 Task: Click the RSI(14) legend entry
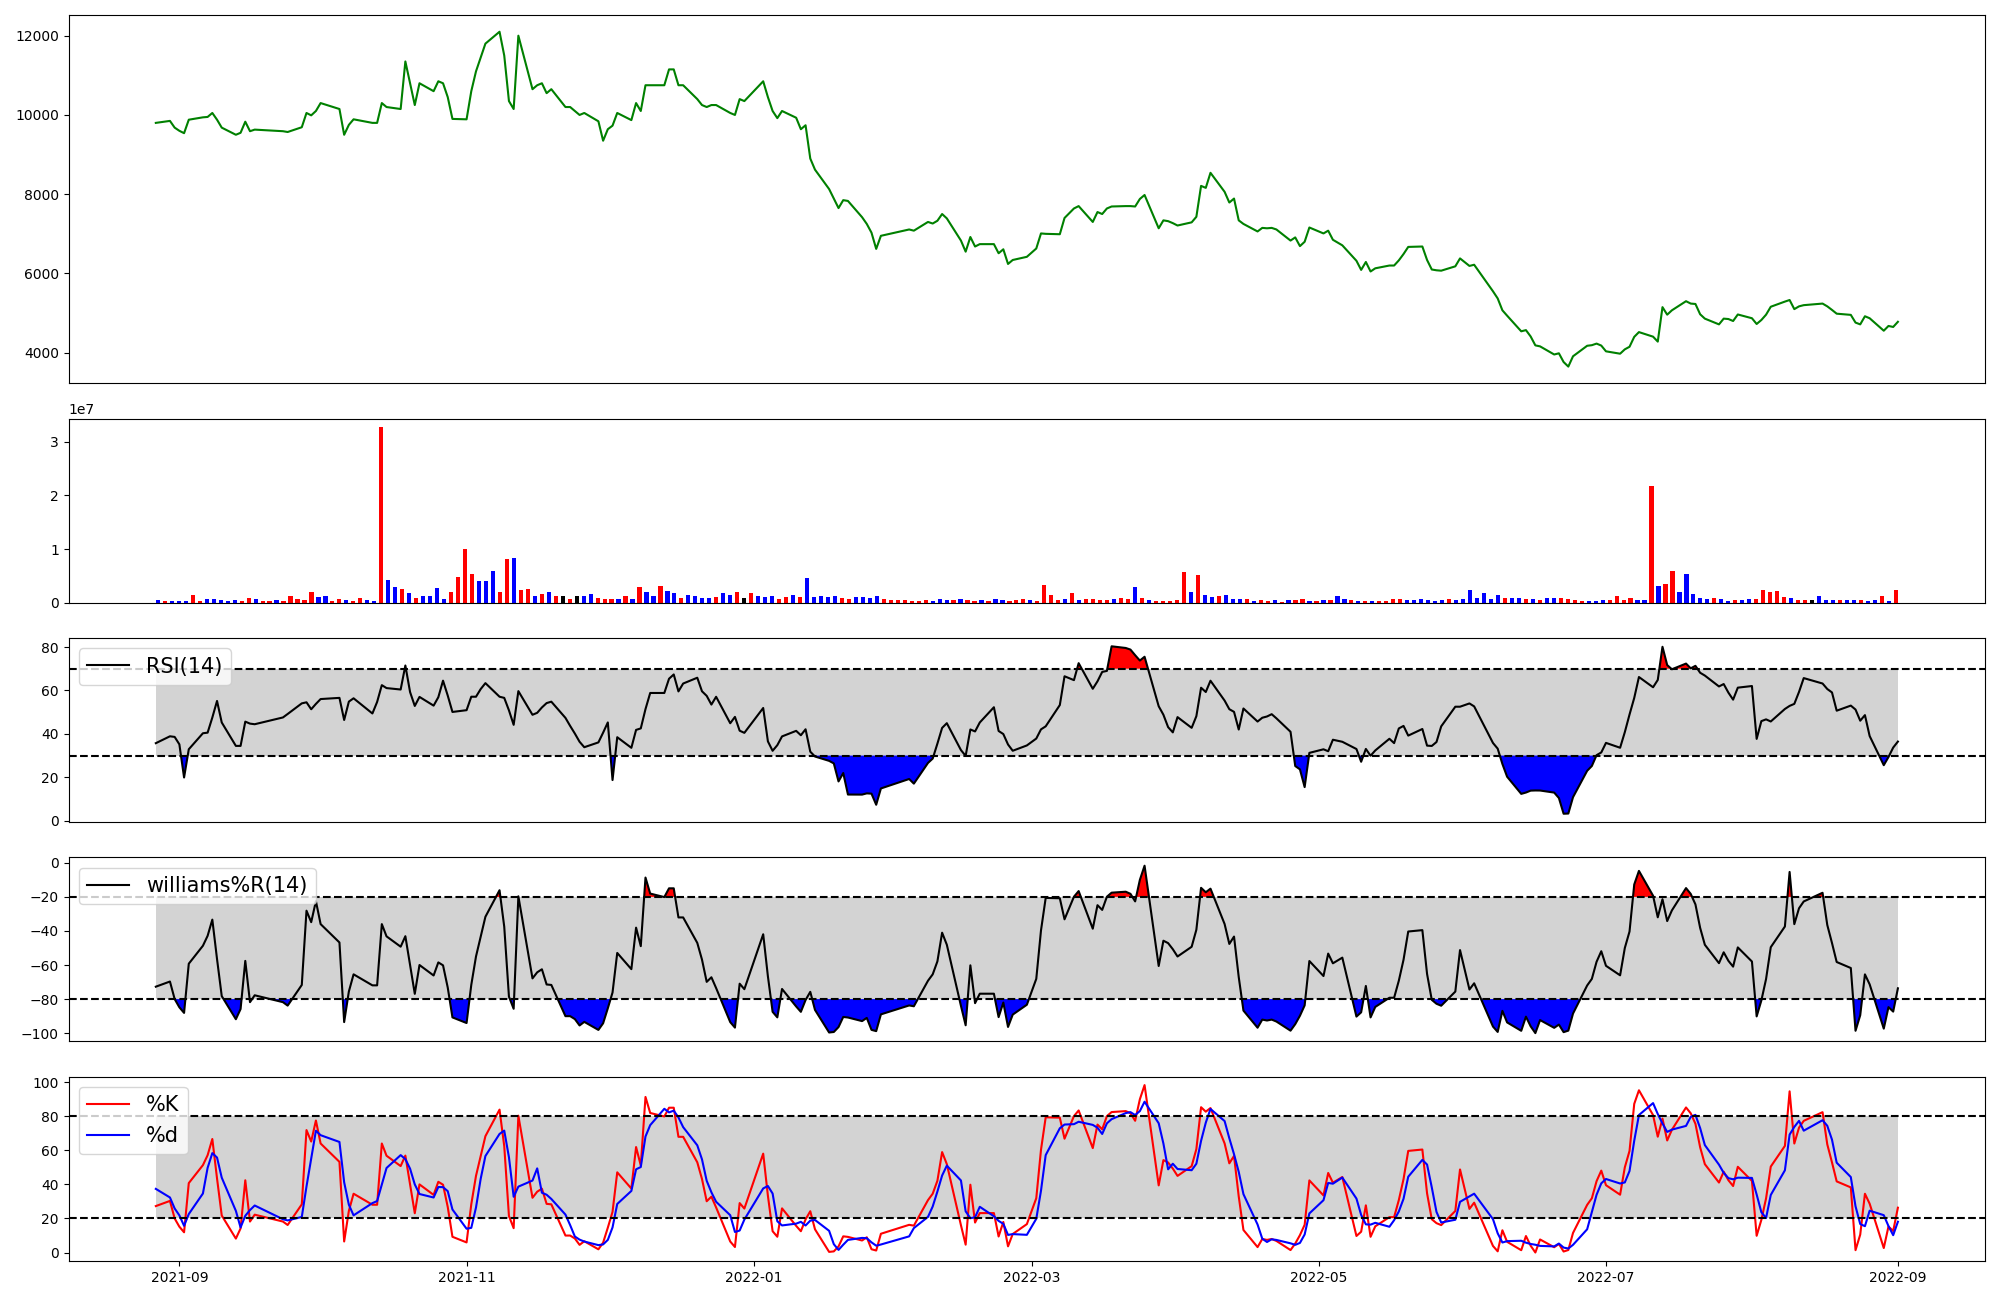pyautogui.click(x=183, y=666)
